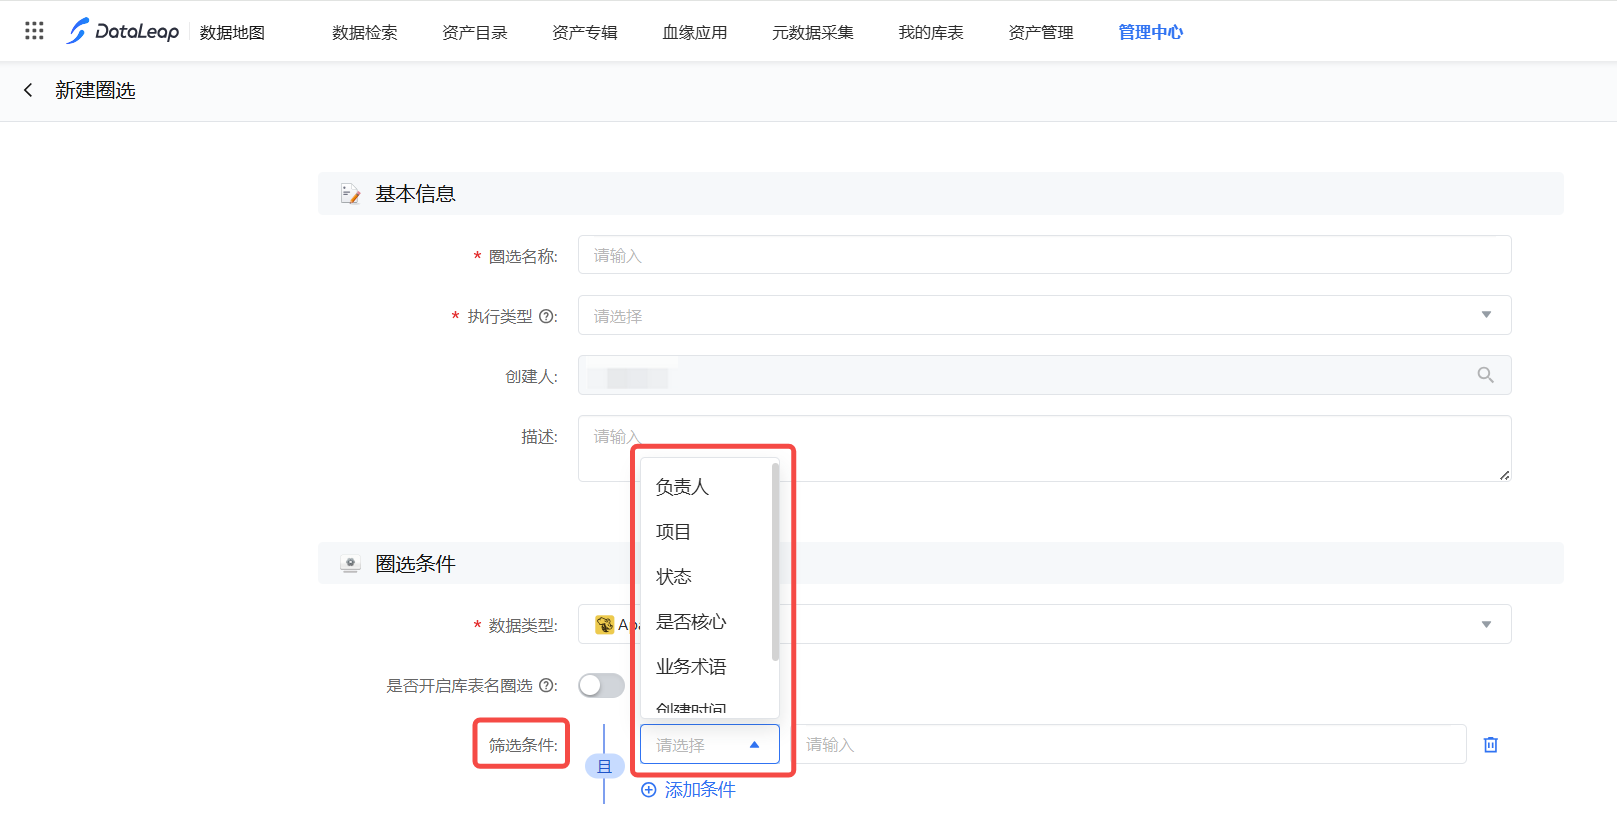Viewport: 1617px width, 824px height.
Task: Click the DataLeap logo
Action: [x=123, y=31]
